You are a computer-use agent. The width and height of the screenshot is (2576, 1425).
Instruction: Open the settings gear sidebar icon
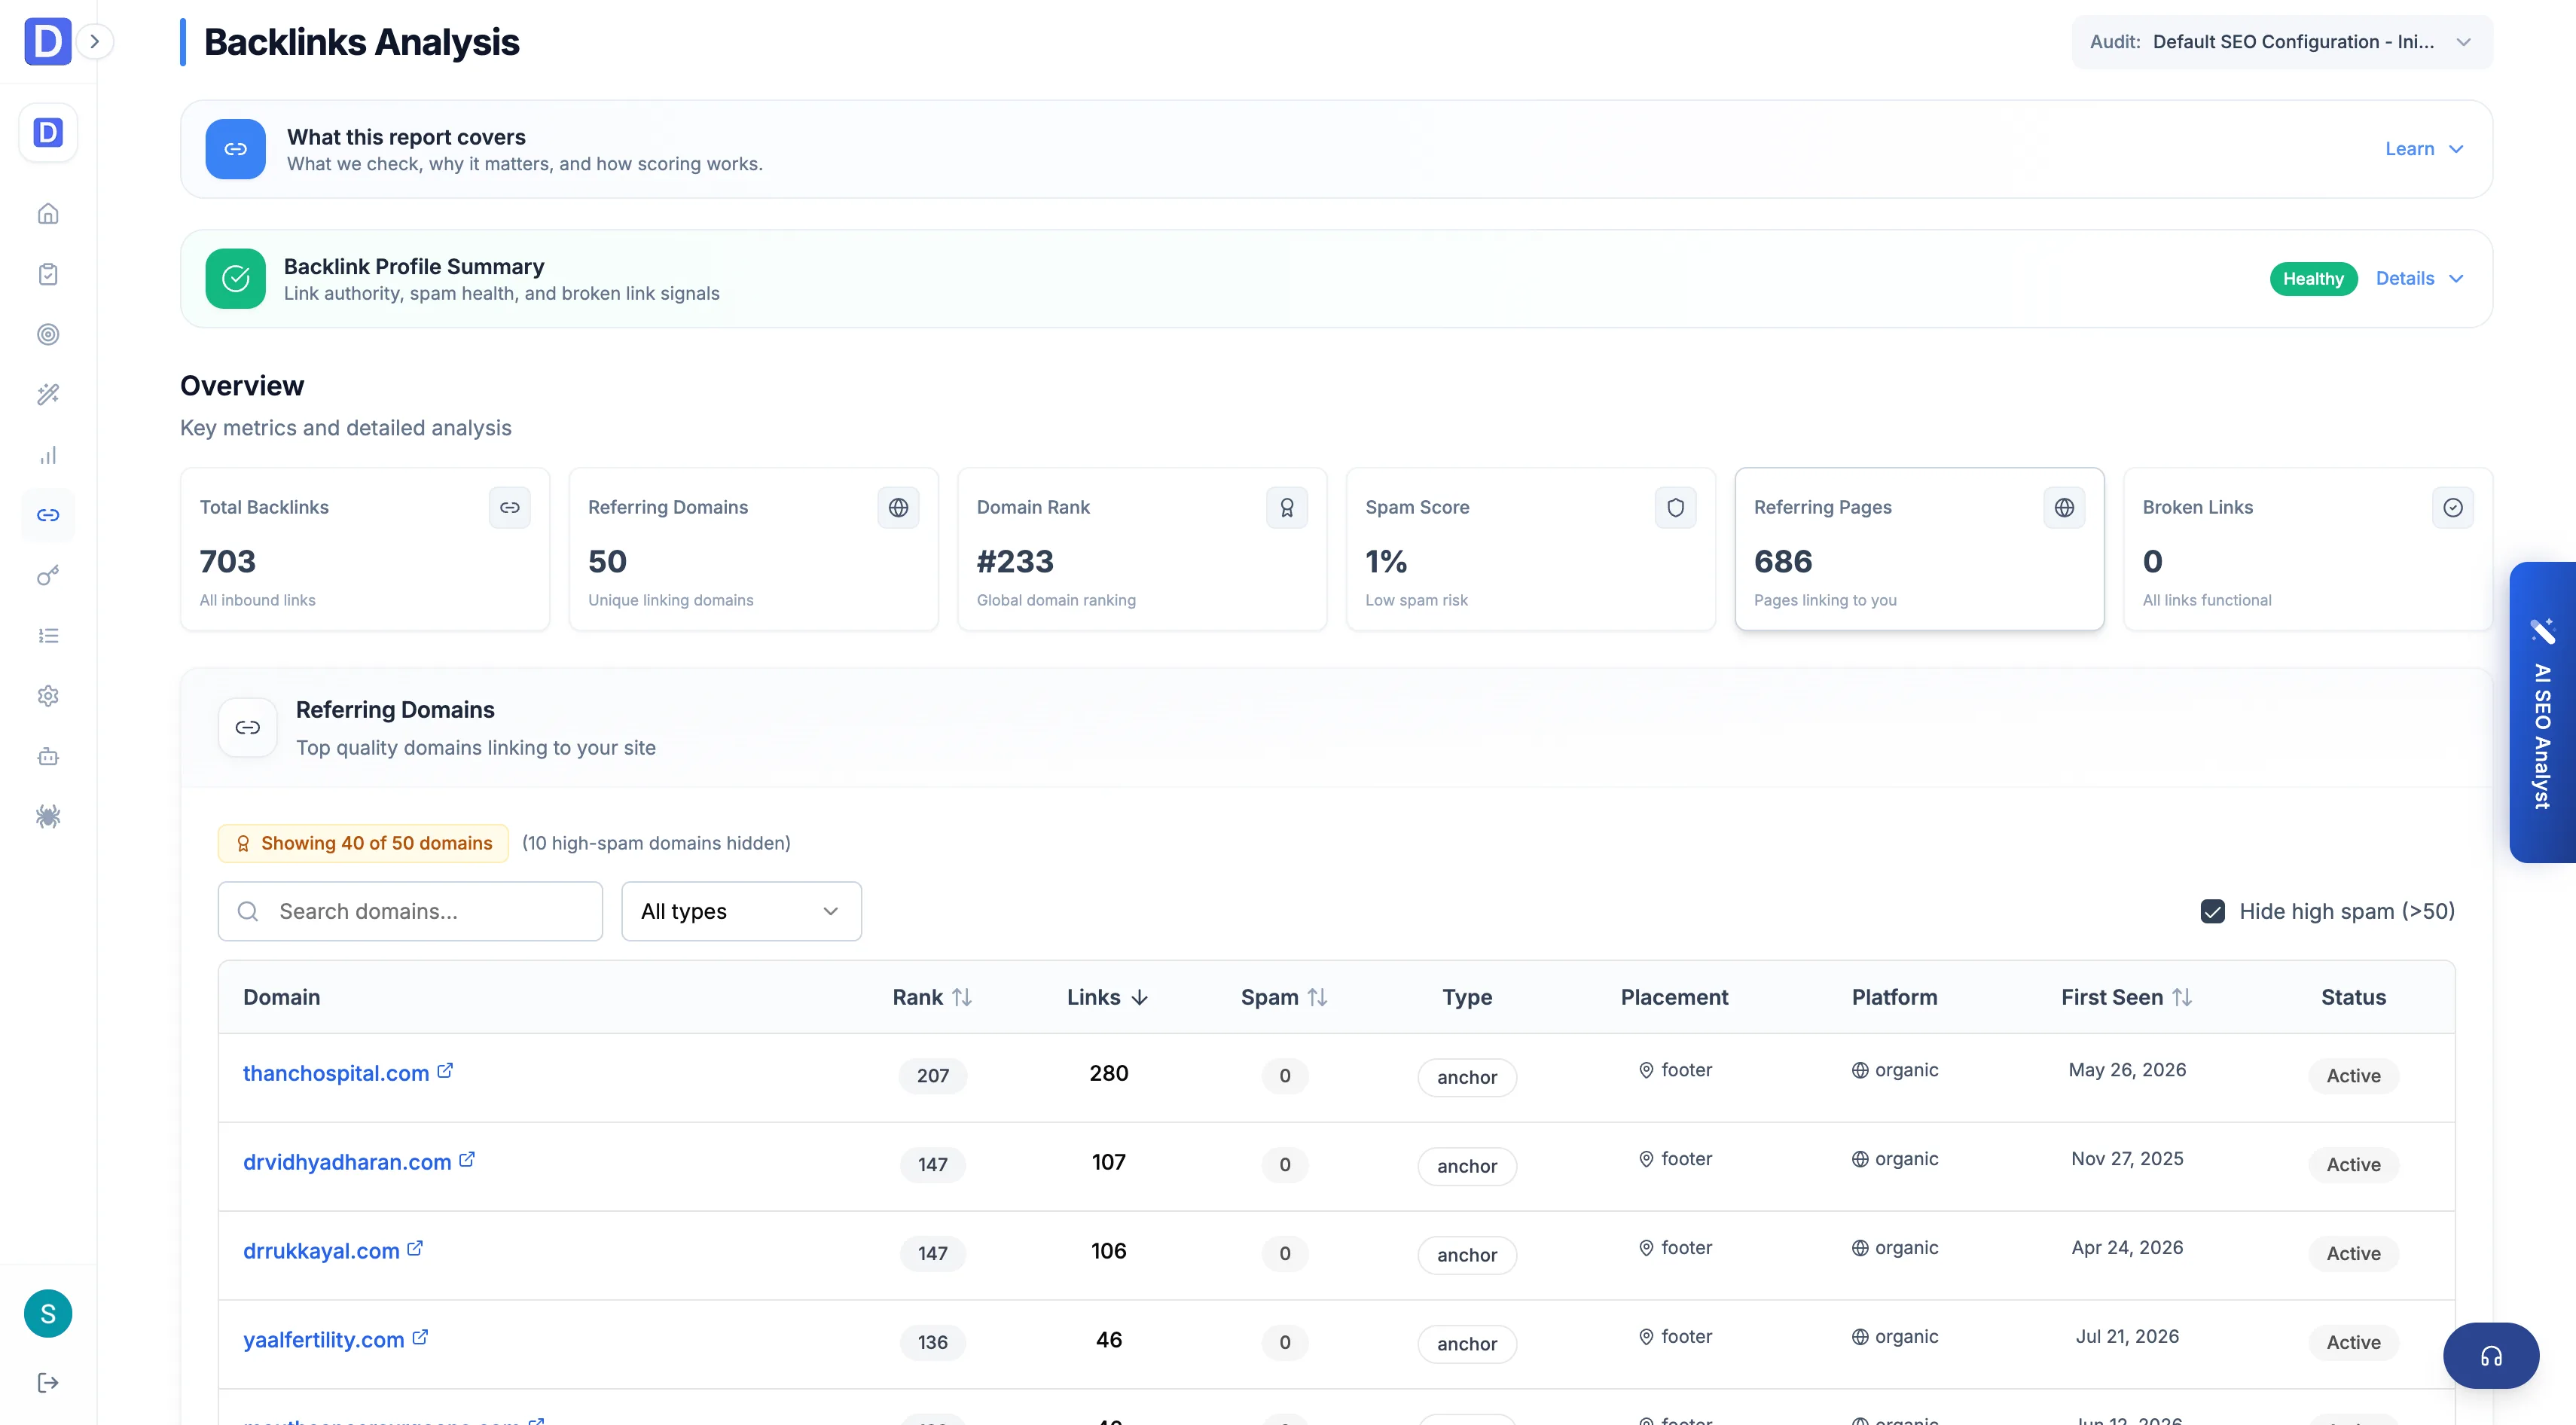pyautogui.click(x=48, y=696)
